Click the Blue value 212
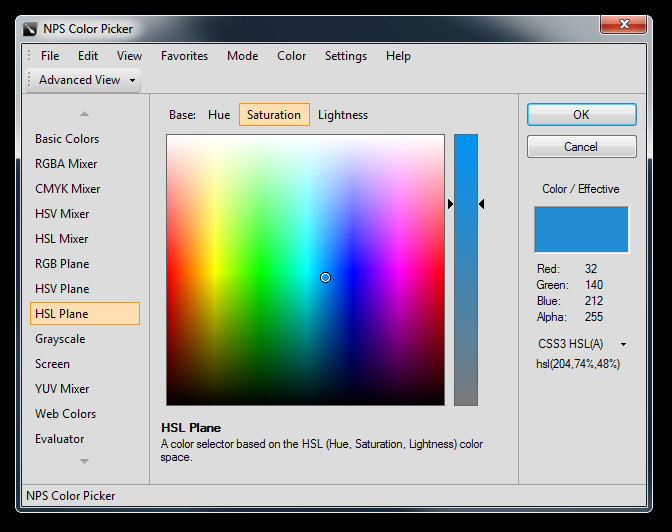Screen dimensions: 672x532 pos(594,301)
